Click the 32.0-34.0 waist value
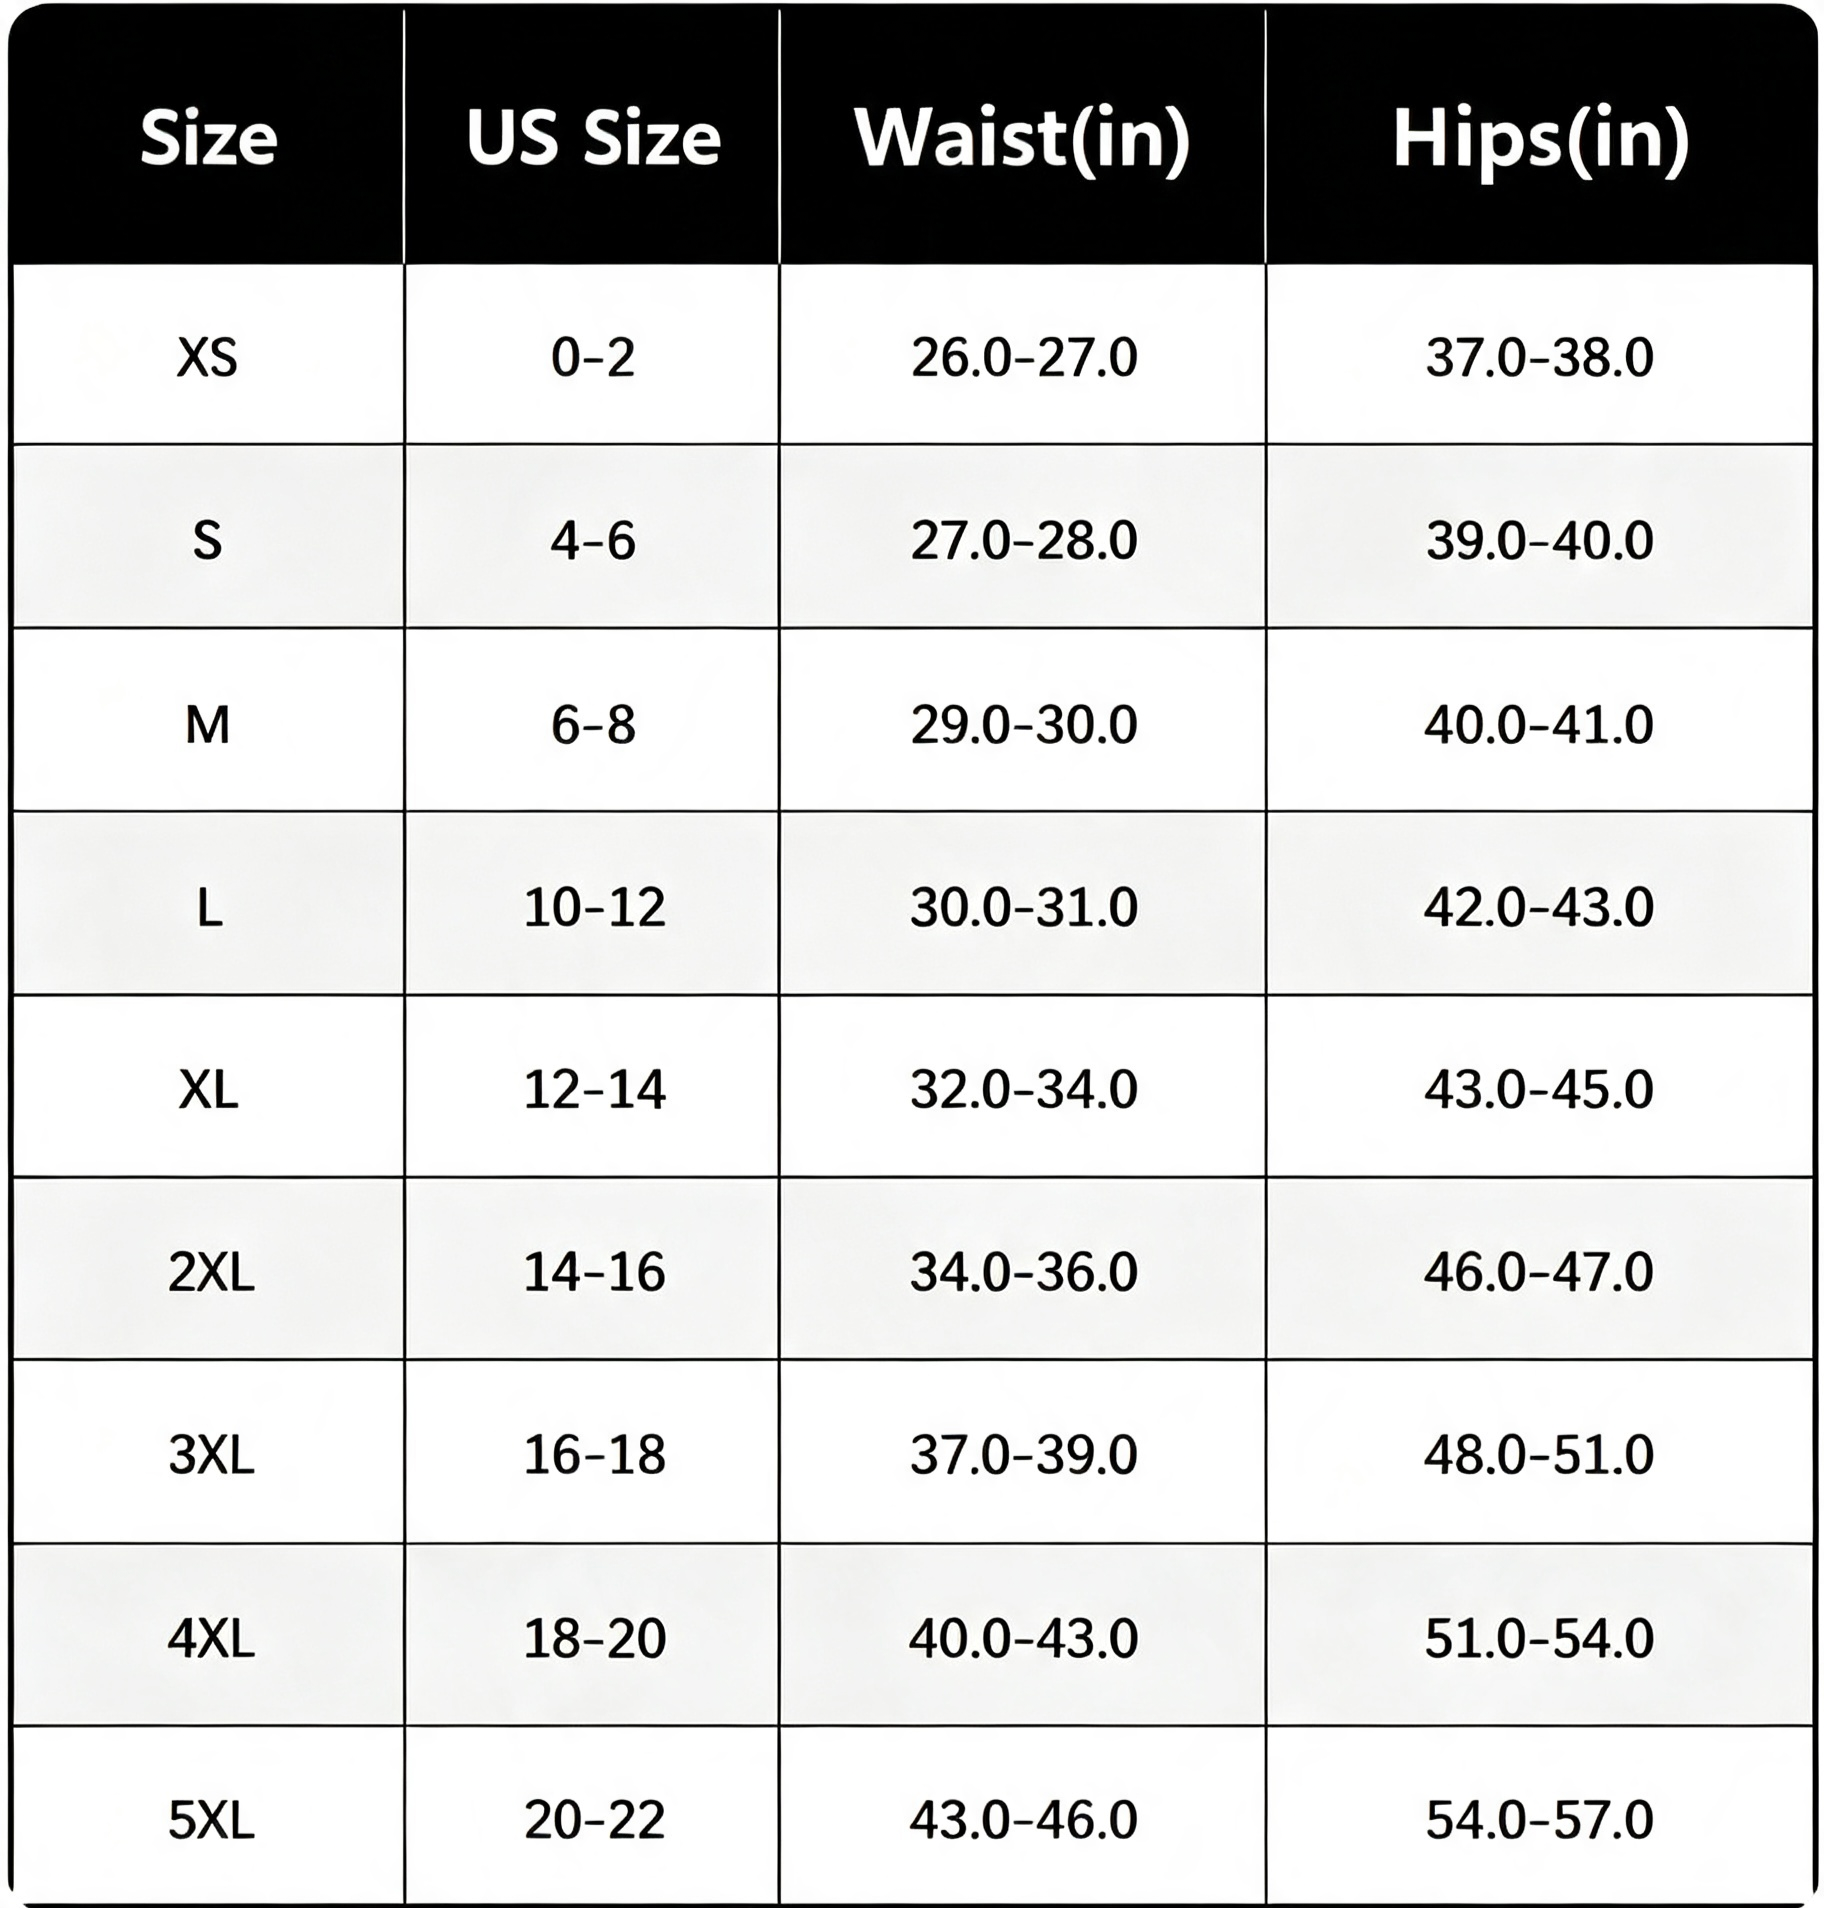The image size is (1824, 1908). coord(1024,1089)
